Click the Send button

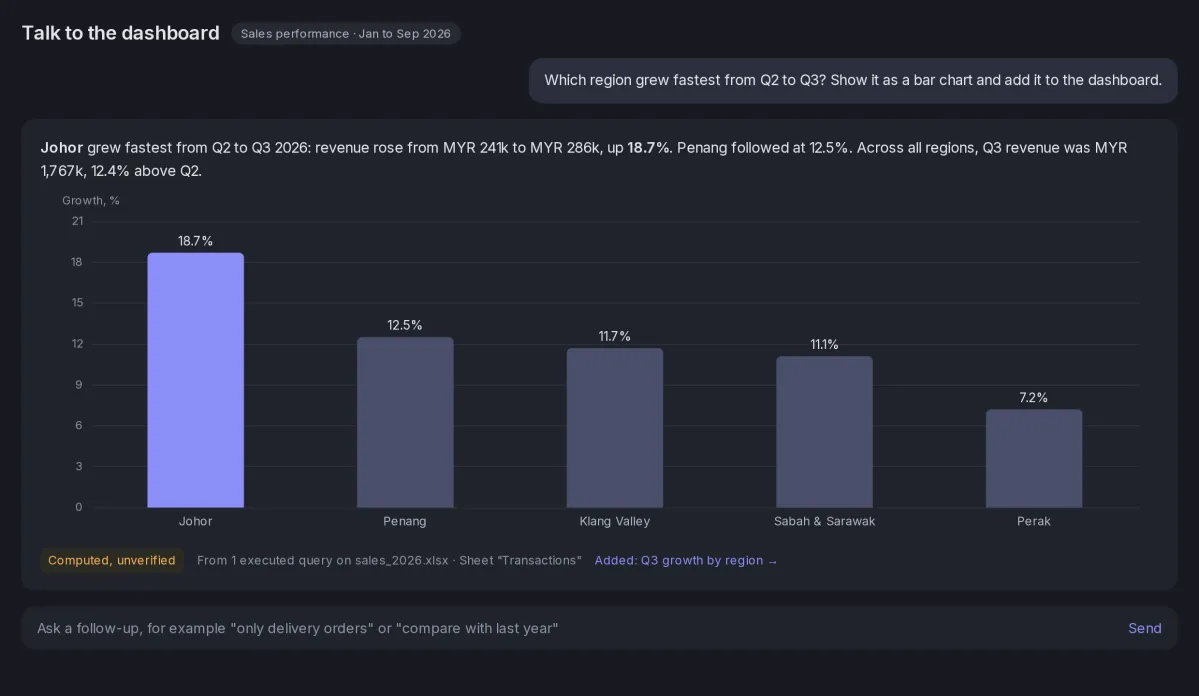pos(1144,628)
